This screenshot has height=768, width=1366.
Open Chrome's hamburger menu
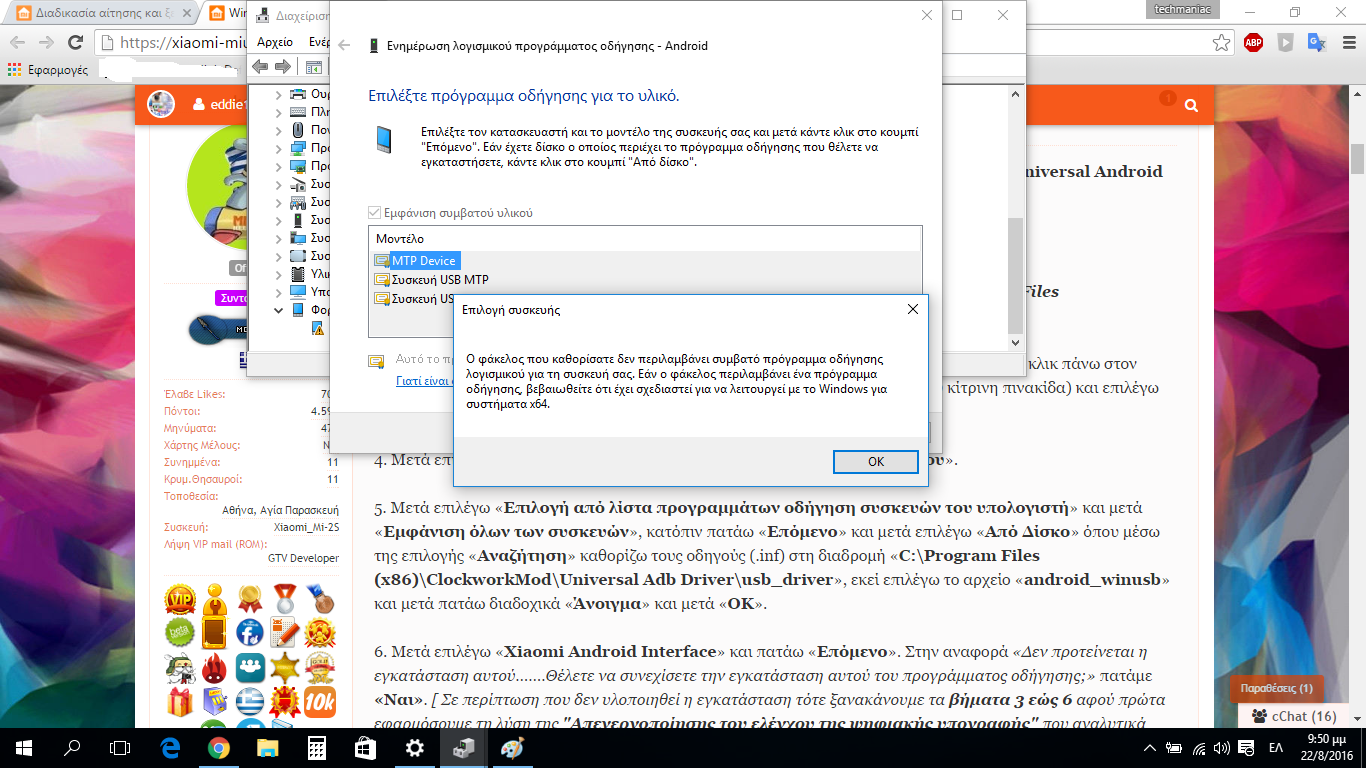tap(1349, 43)
